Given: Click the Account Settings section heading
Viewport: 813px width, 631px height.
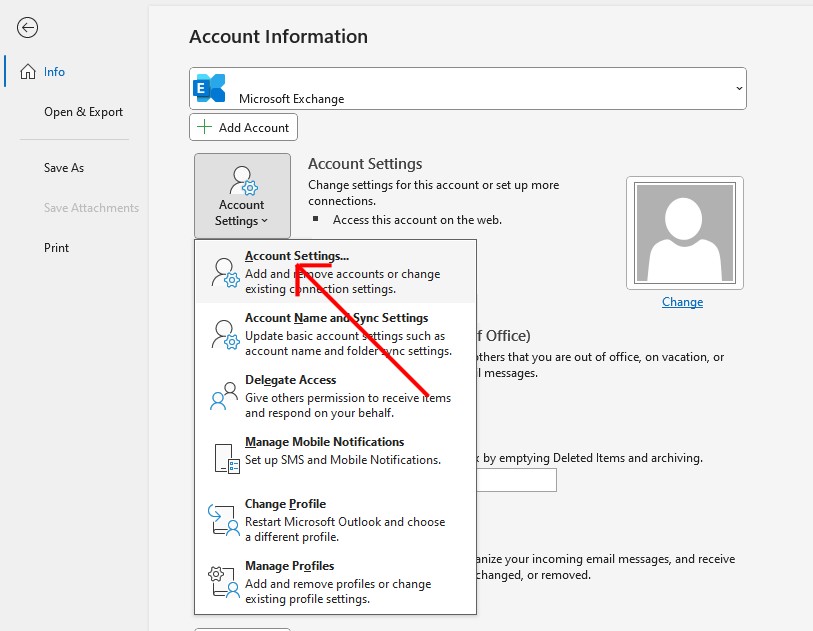Looking at the screenshot, I should [x=365, y=164].
